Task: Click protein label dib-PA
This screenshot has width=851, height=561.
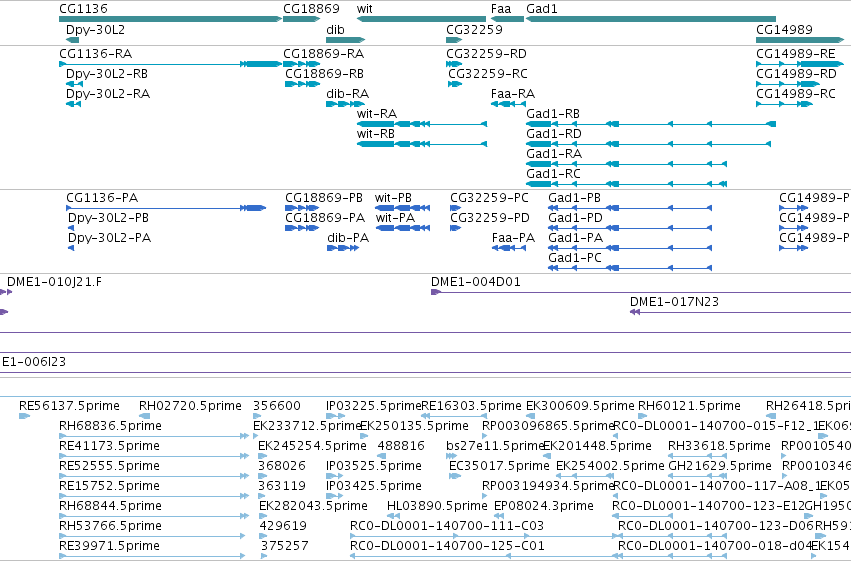Action: [x=348, y=238]
